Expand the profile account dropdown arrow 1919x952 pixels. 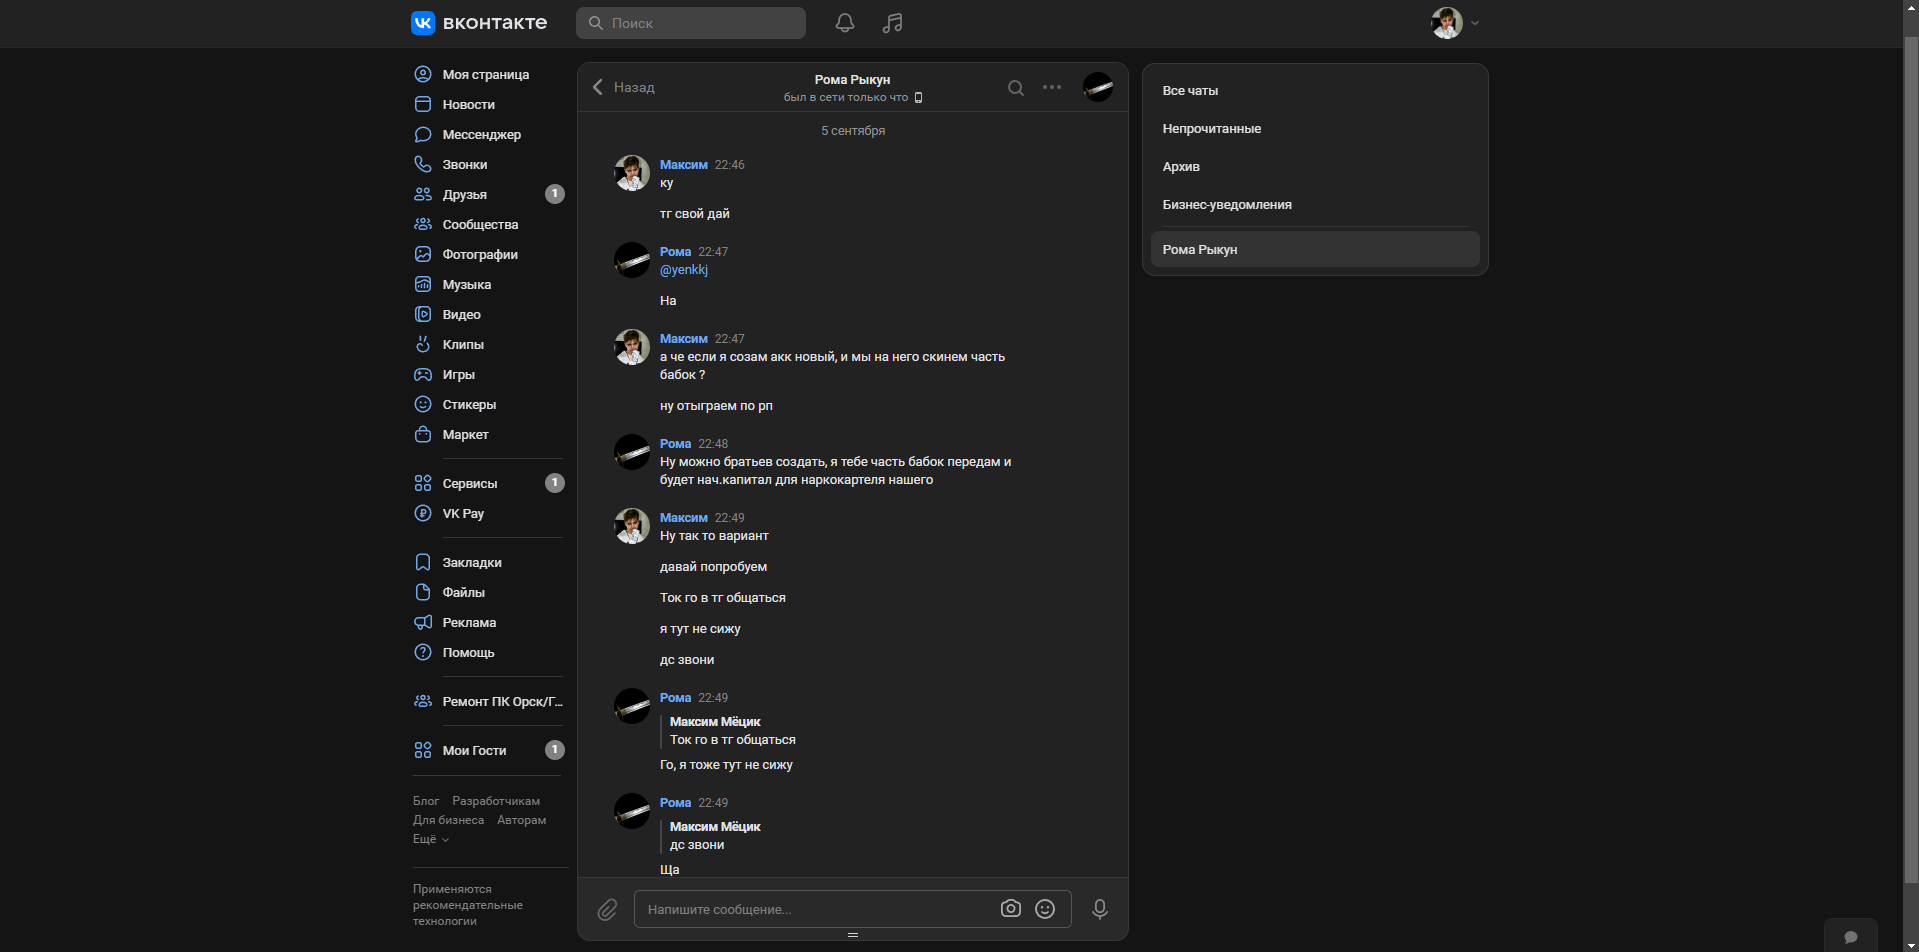point(1475,23)
